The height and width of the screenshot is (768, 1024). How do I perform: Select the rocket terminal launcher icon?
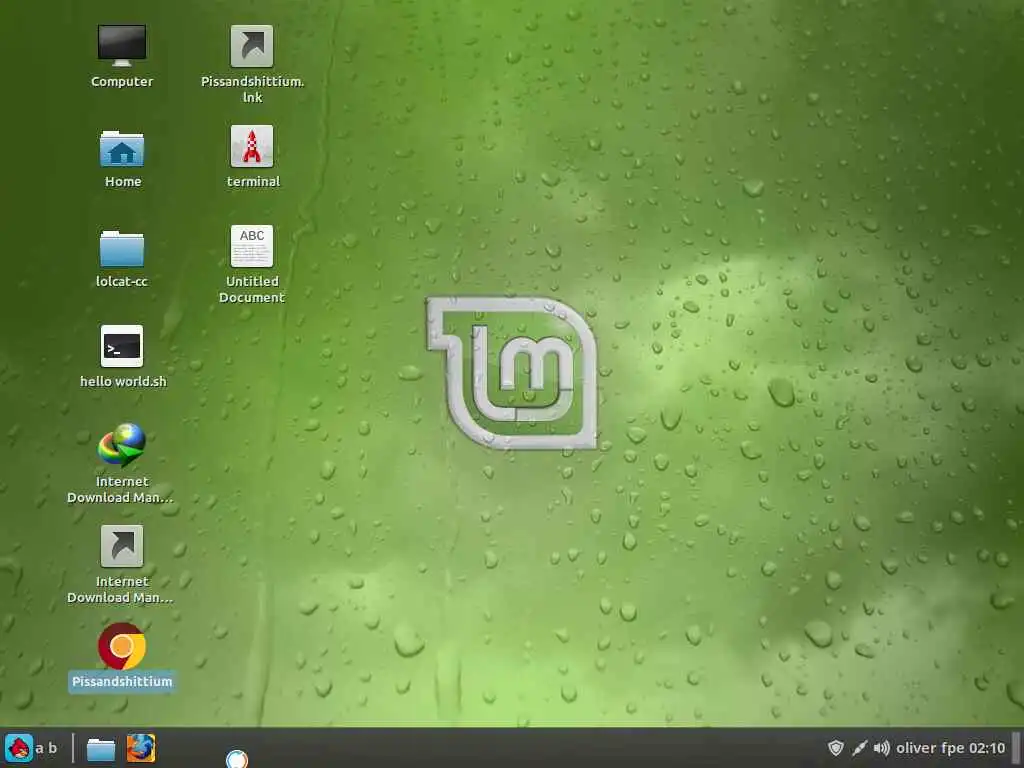251,146
